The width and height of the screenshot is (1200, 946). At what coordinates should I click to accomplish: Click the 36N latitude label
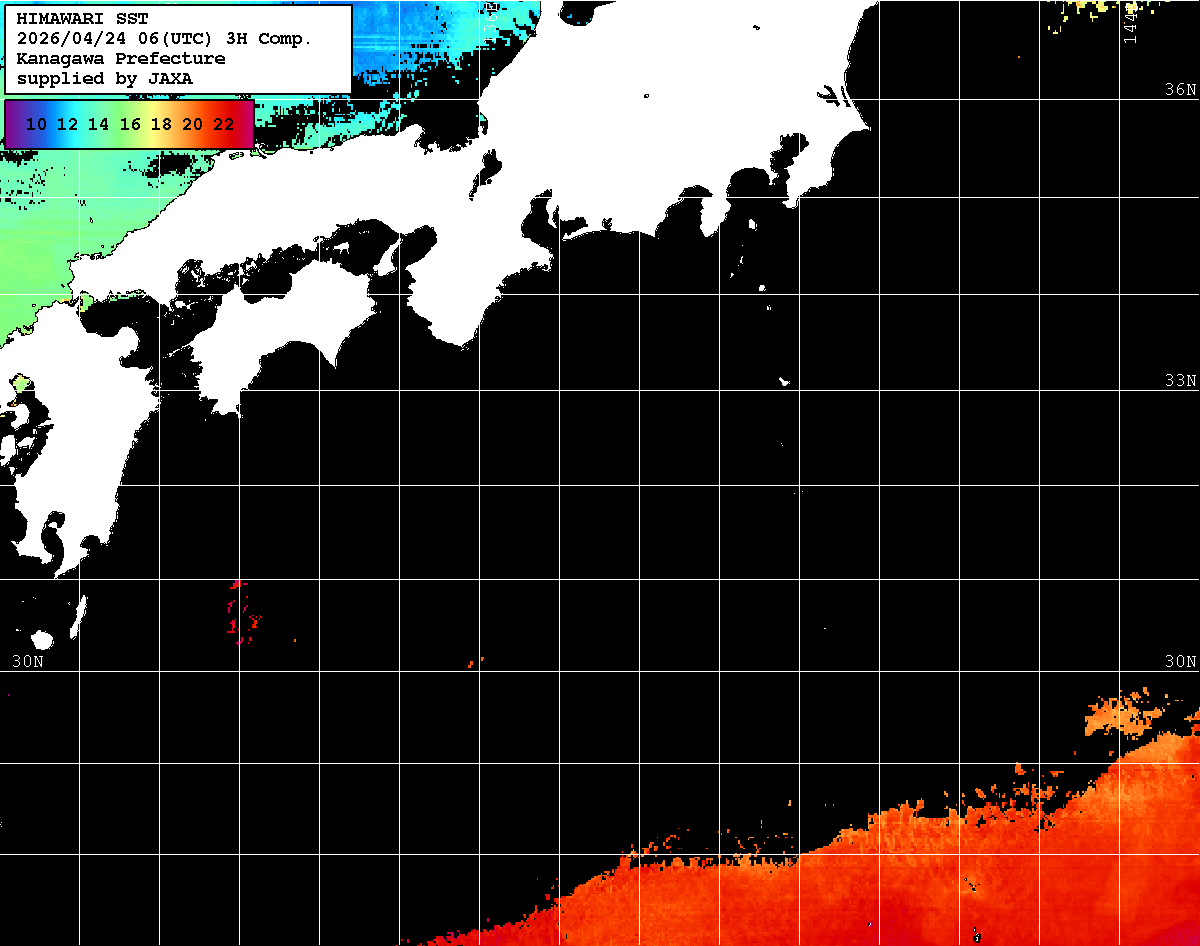pyautogui.click(x=1180, y=89)
